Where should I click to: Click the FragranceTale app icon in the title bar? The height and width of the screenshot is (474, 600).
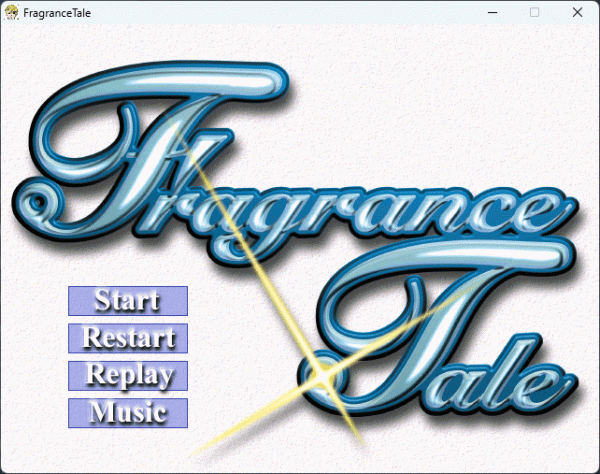(x=11, y=13)
